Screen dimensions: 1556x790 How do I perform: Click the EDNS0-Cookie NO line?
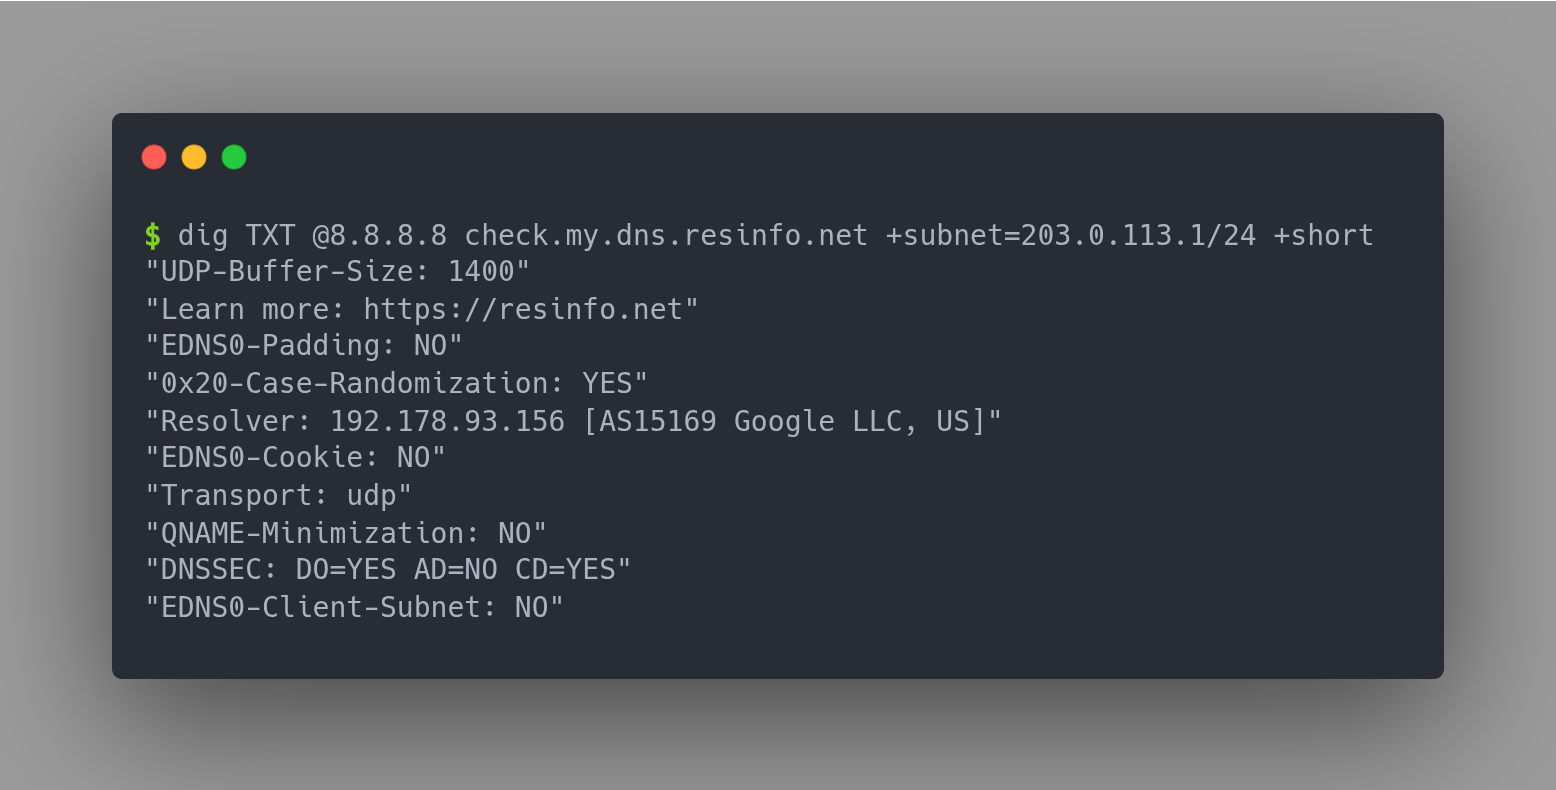[x=294, y=457]
